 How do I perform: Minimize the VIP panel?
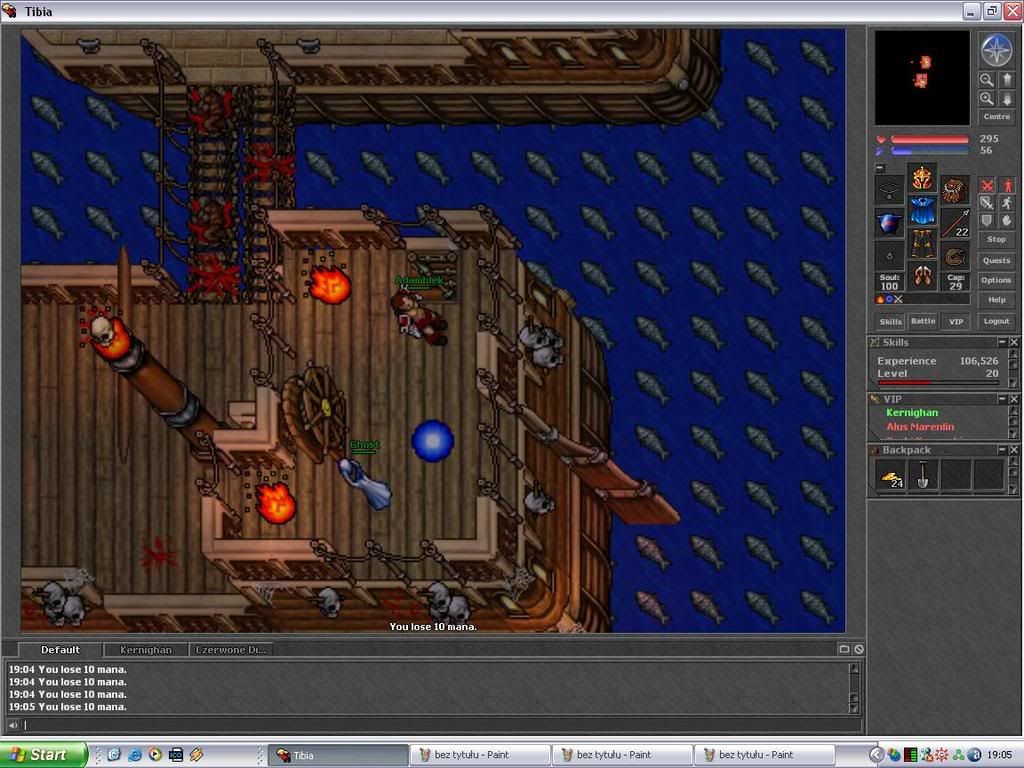(1001, 399)
